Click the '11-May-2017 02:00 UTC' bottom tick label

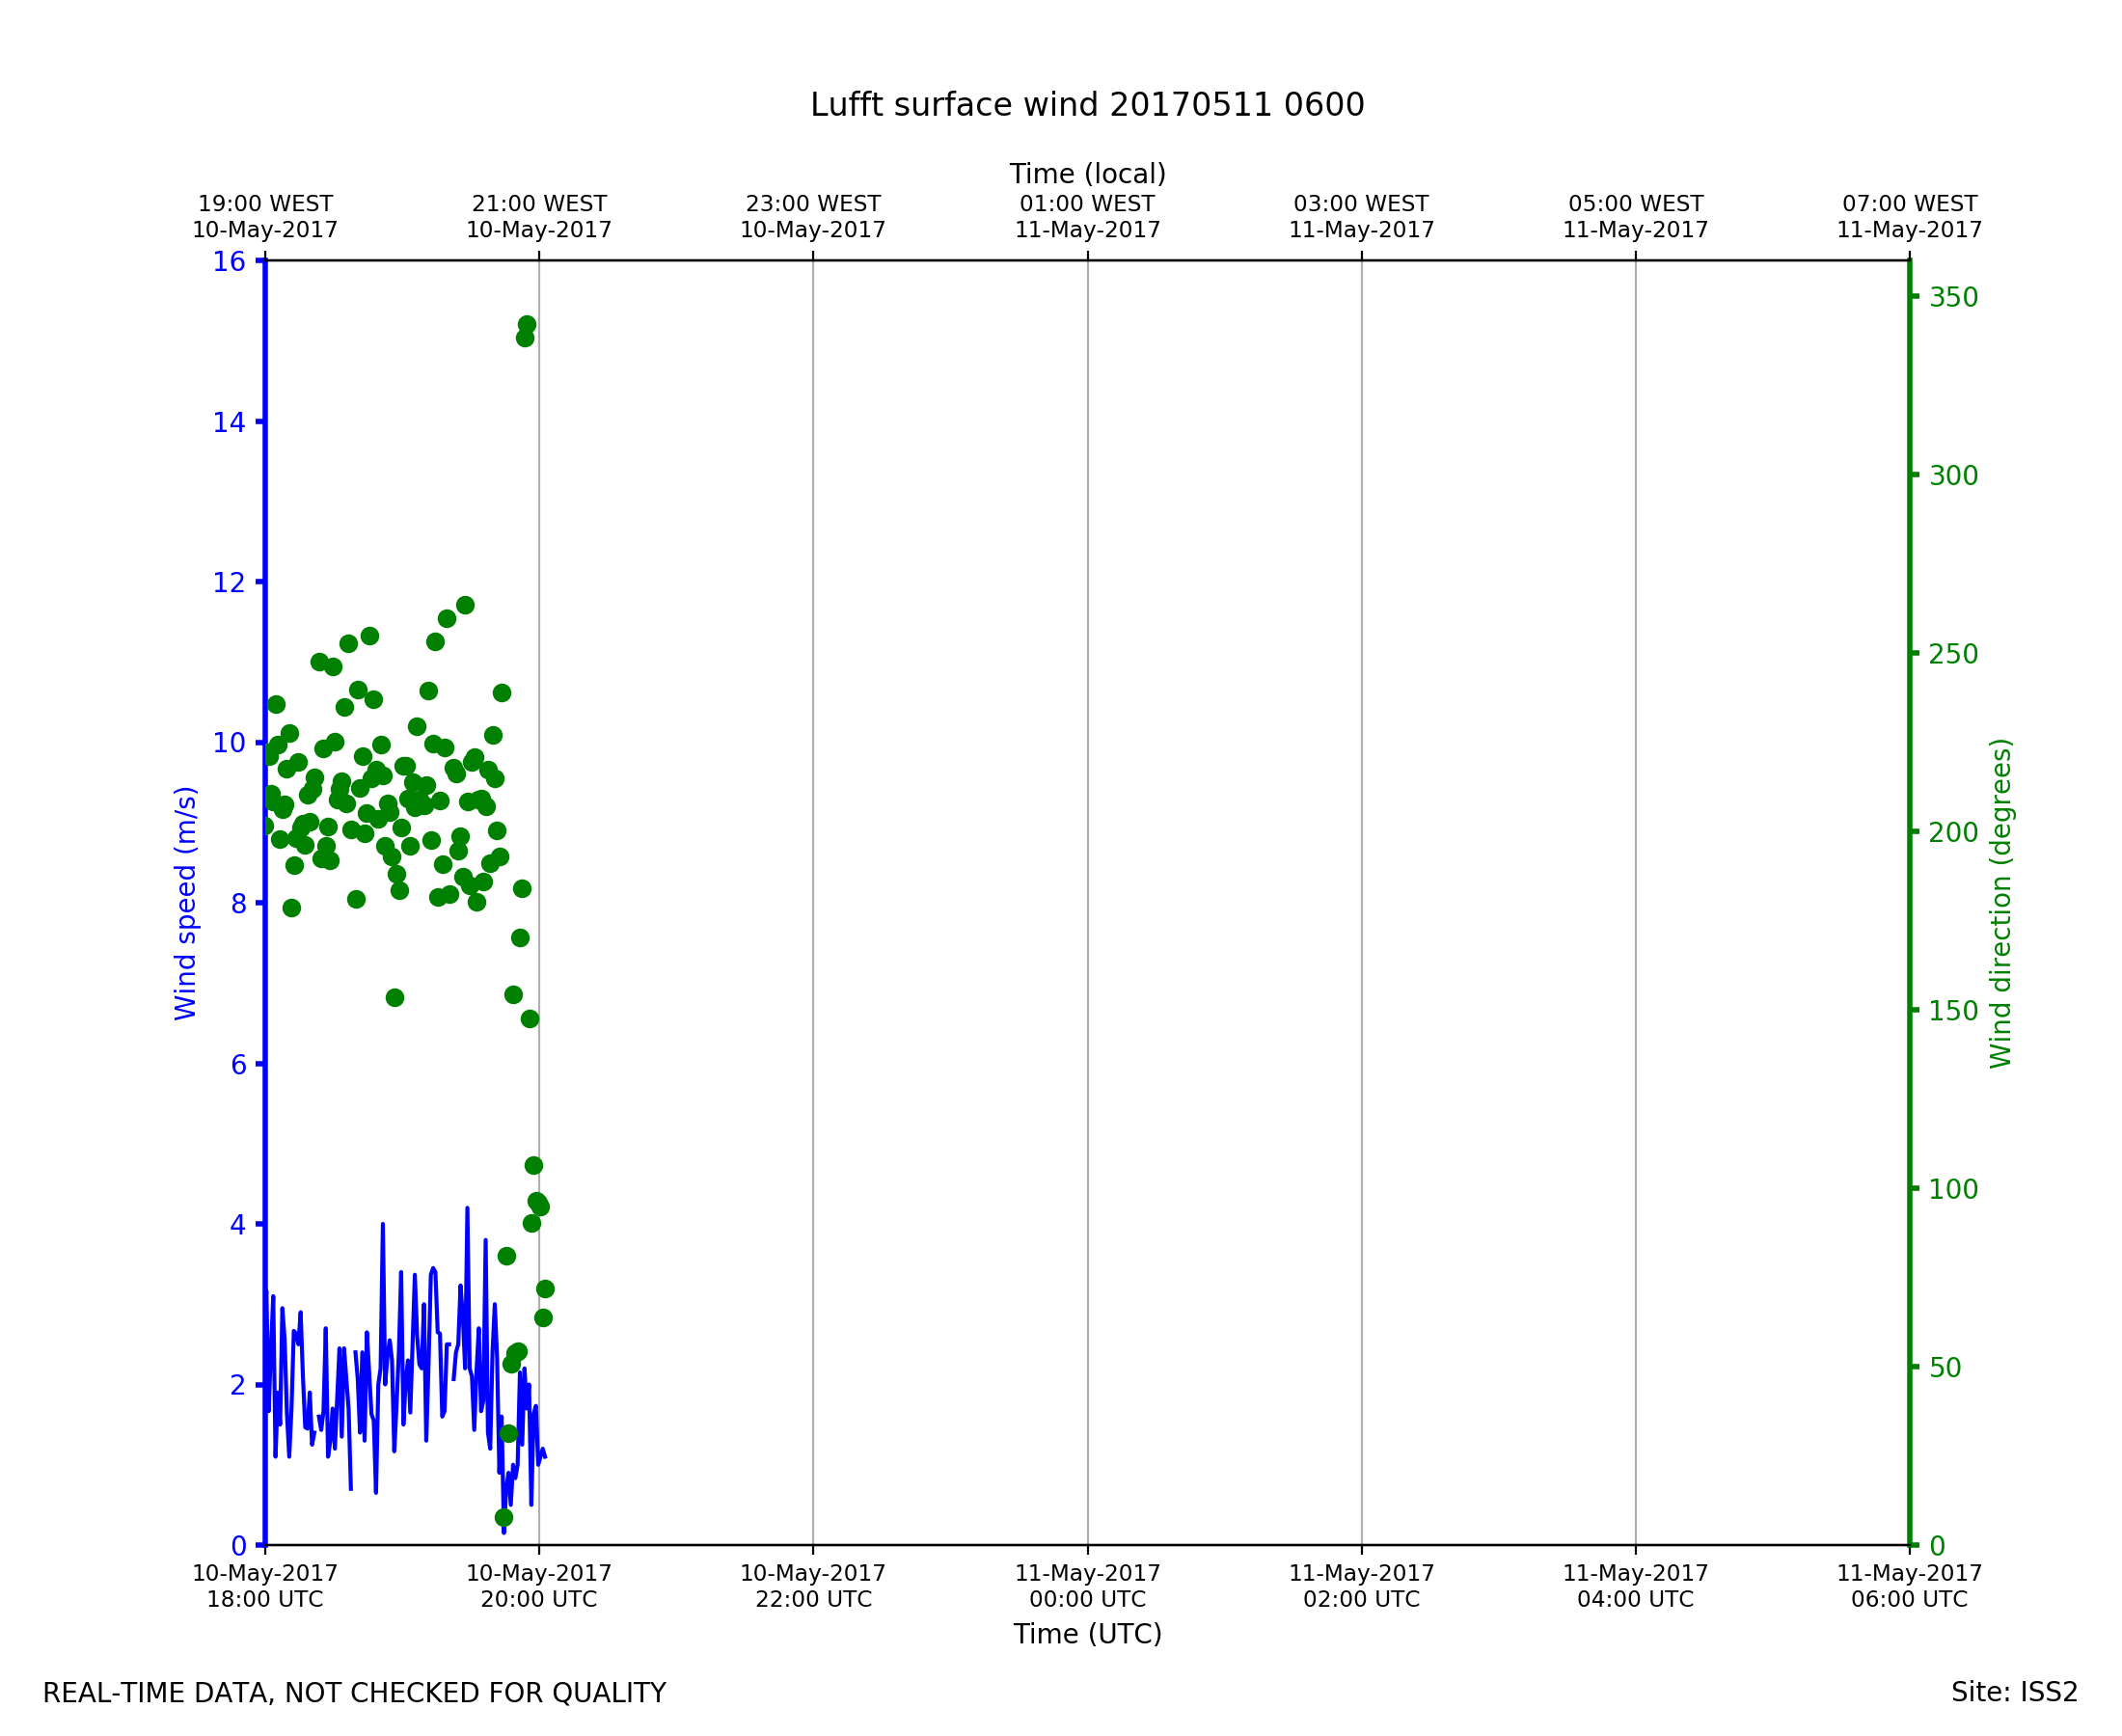(x=1361, y=1586)
